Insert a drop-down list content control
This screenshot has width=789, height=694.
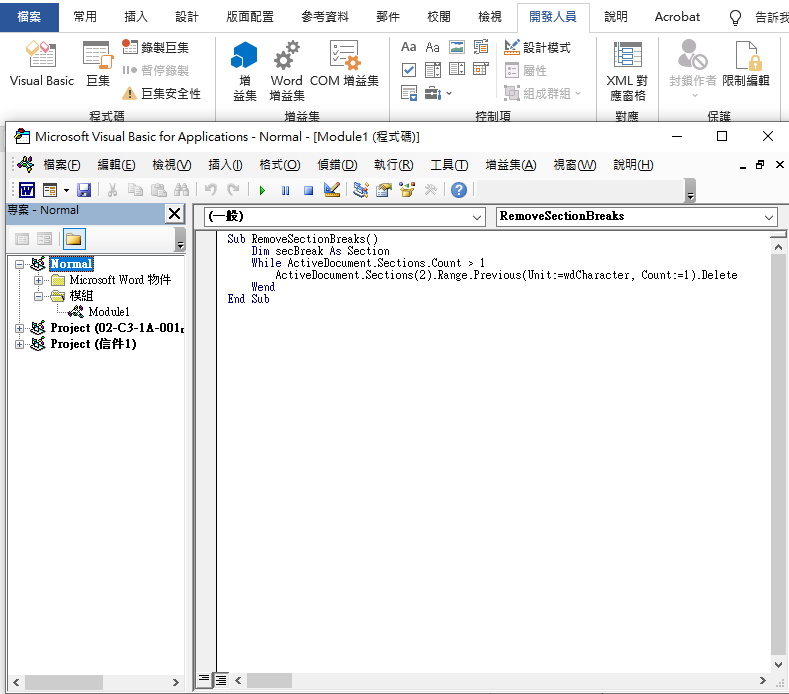pos(456,69)
